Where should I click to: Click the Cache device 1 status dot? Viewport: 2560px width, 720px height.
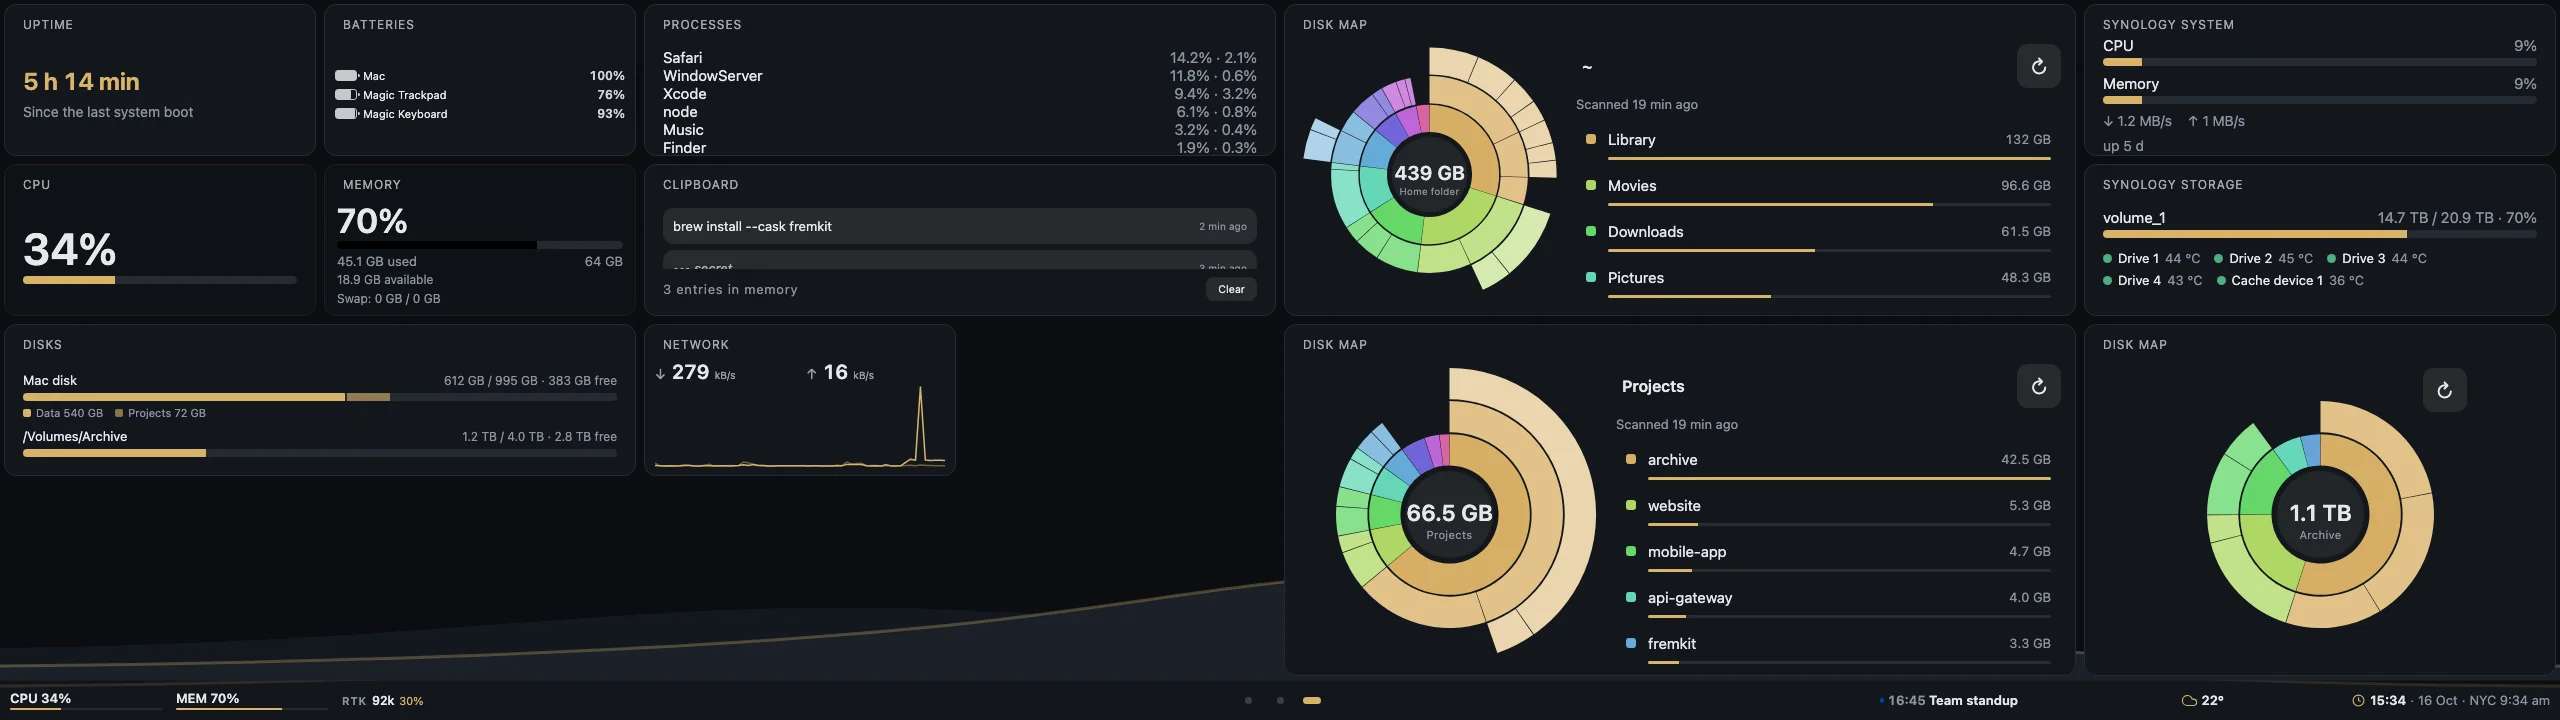tap(2221, 281)
